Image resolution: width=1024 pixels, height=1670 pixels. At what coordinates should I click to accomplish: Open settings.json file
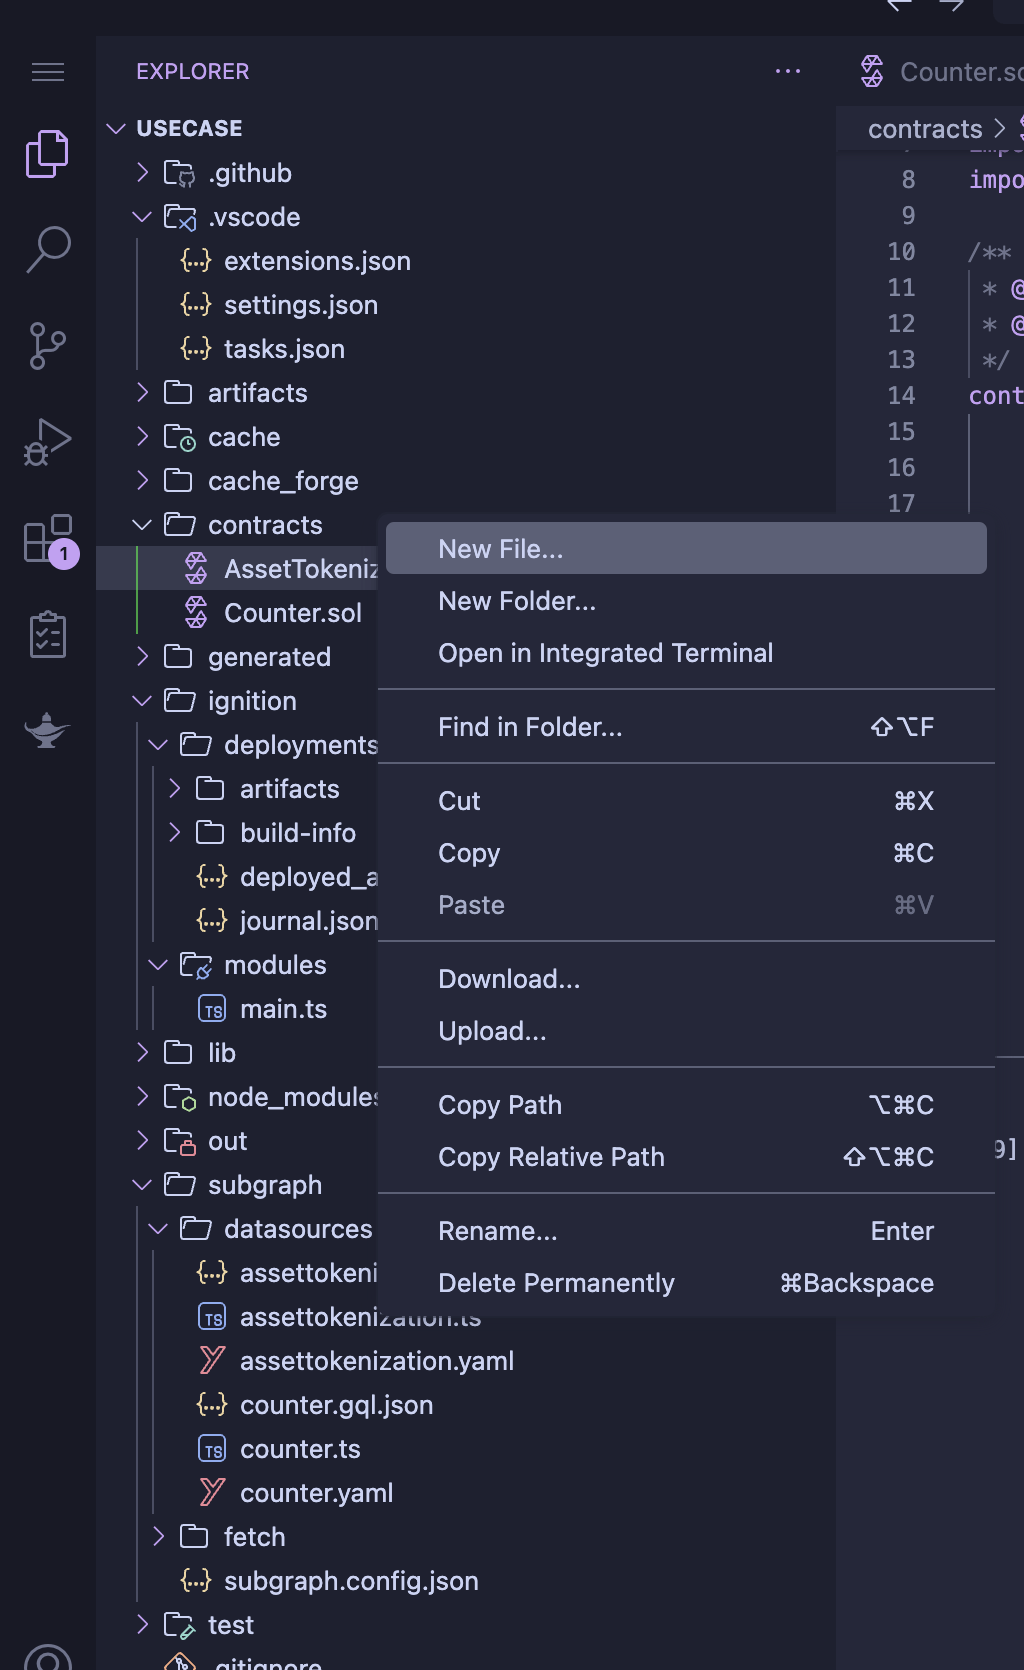pos(300,305)
